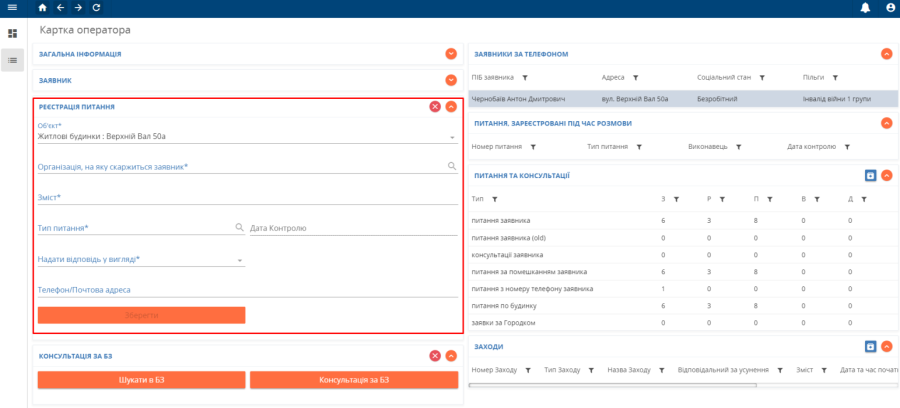Click the home icon in top bar
The width and height of the screenshot is (900, 408).
pos(42,8)
